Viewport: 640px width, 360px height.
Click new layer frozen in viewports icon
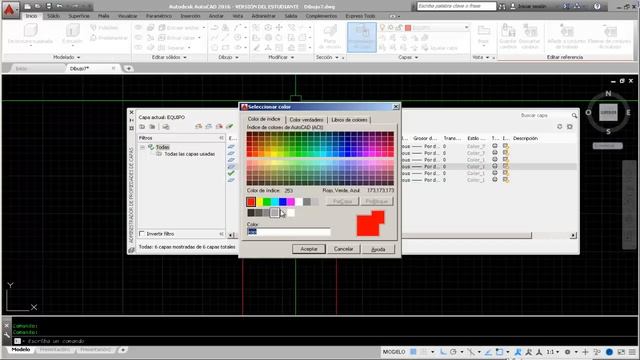pos(209,127)
